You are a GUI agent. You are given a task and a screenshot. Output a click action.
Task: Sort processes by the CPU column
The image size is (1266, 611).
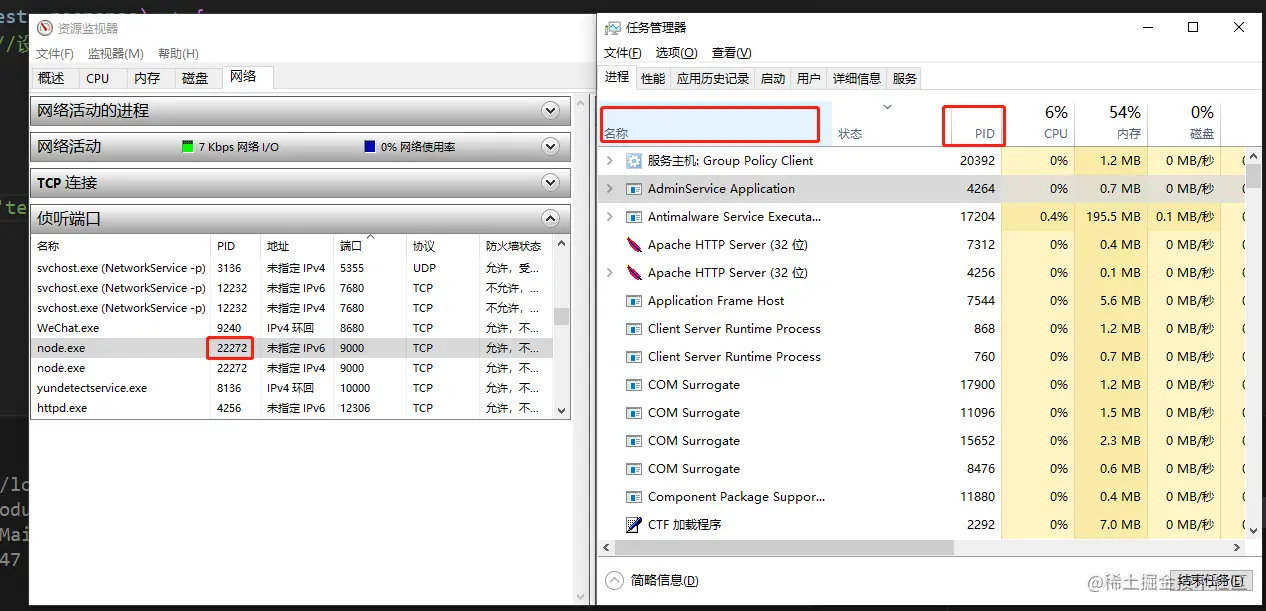[1037, 122]
